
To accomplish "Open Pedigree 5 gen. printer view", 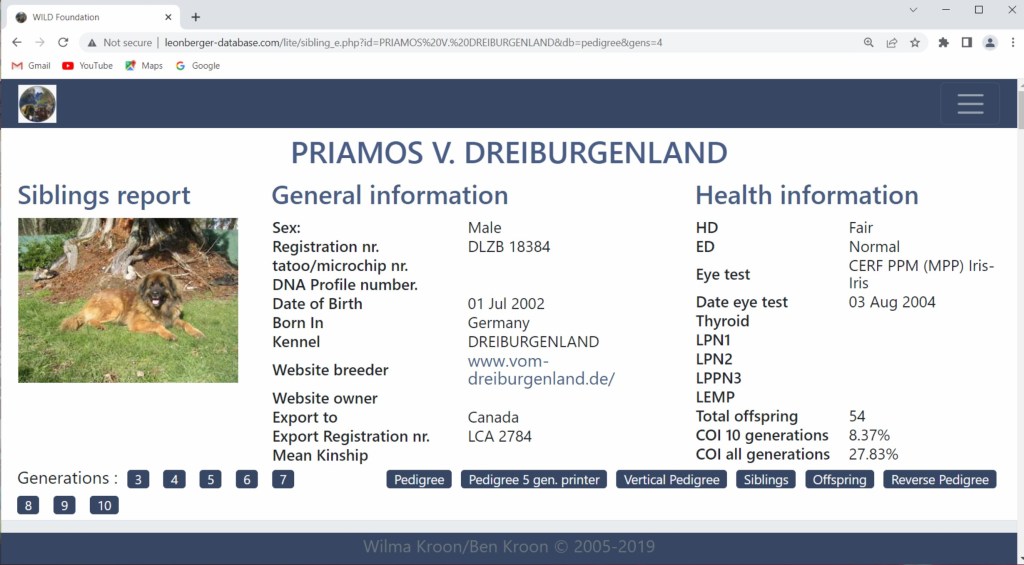I will tap(534, 479).
